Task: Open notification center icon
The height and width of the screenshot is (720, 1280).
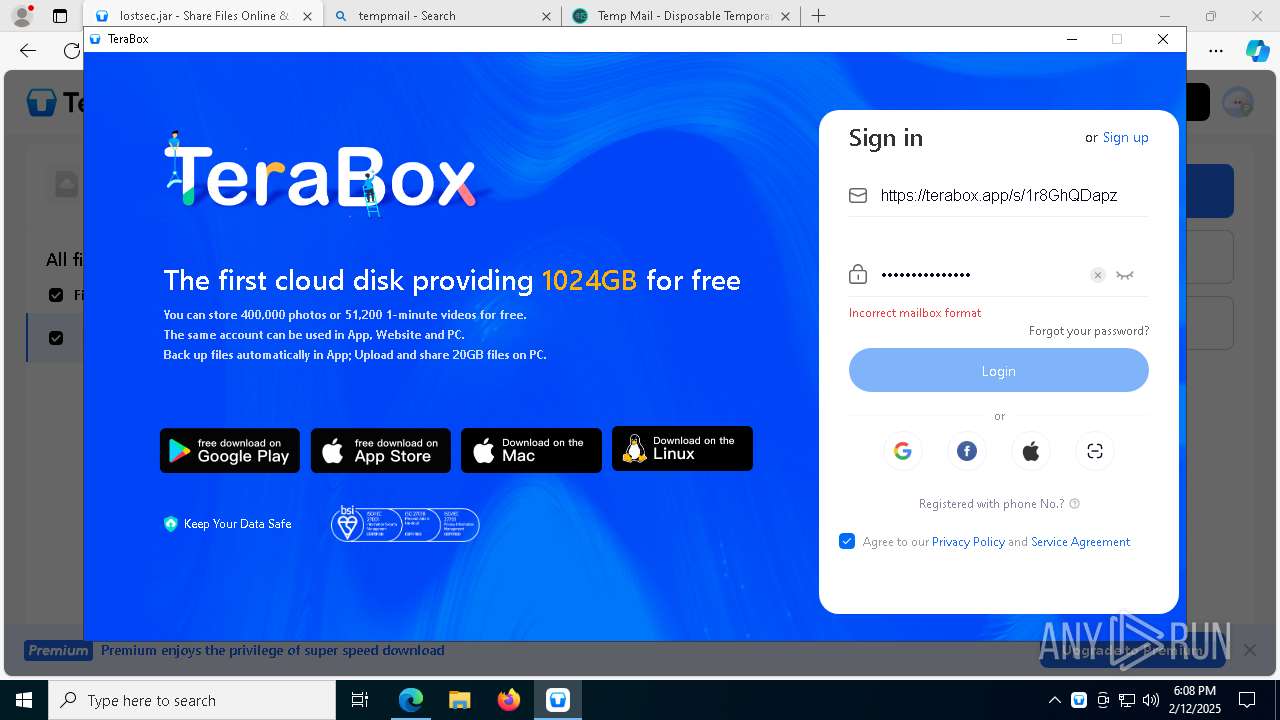Action: click(1247, 700)
